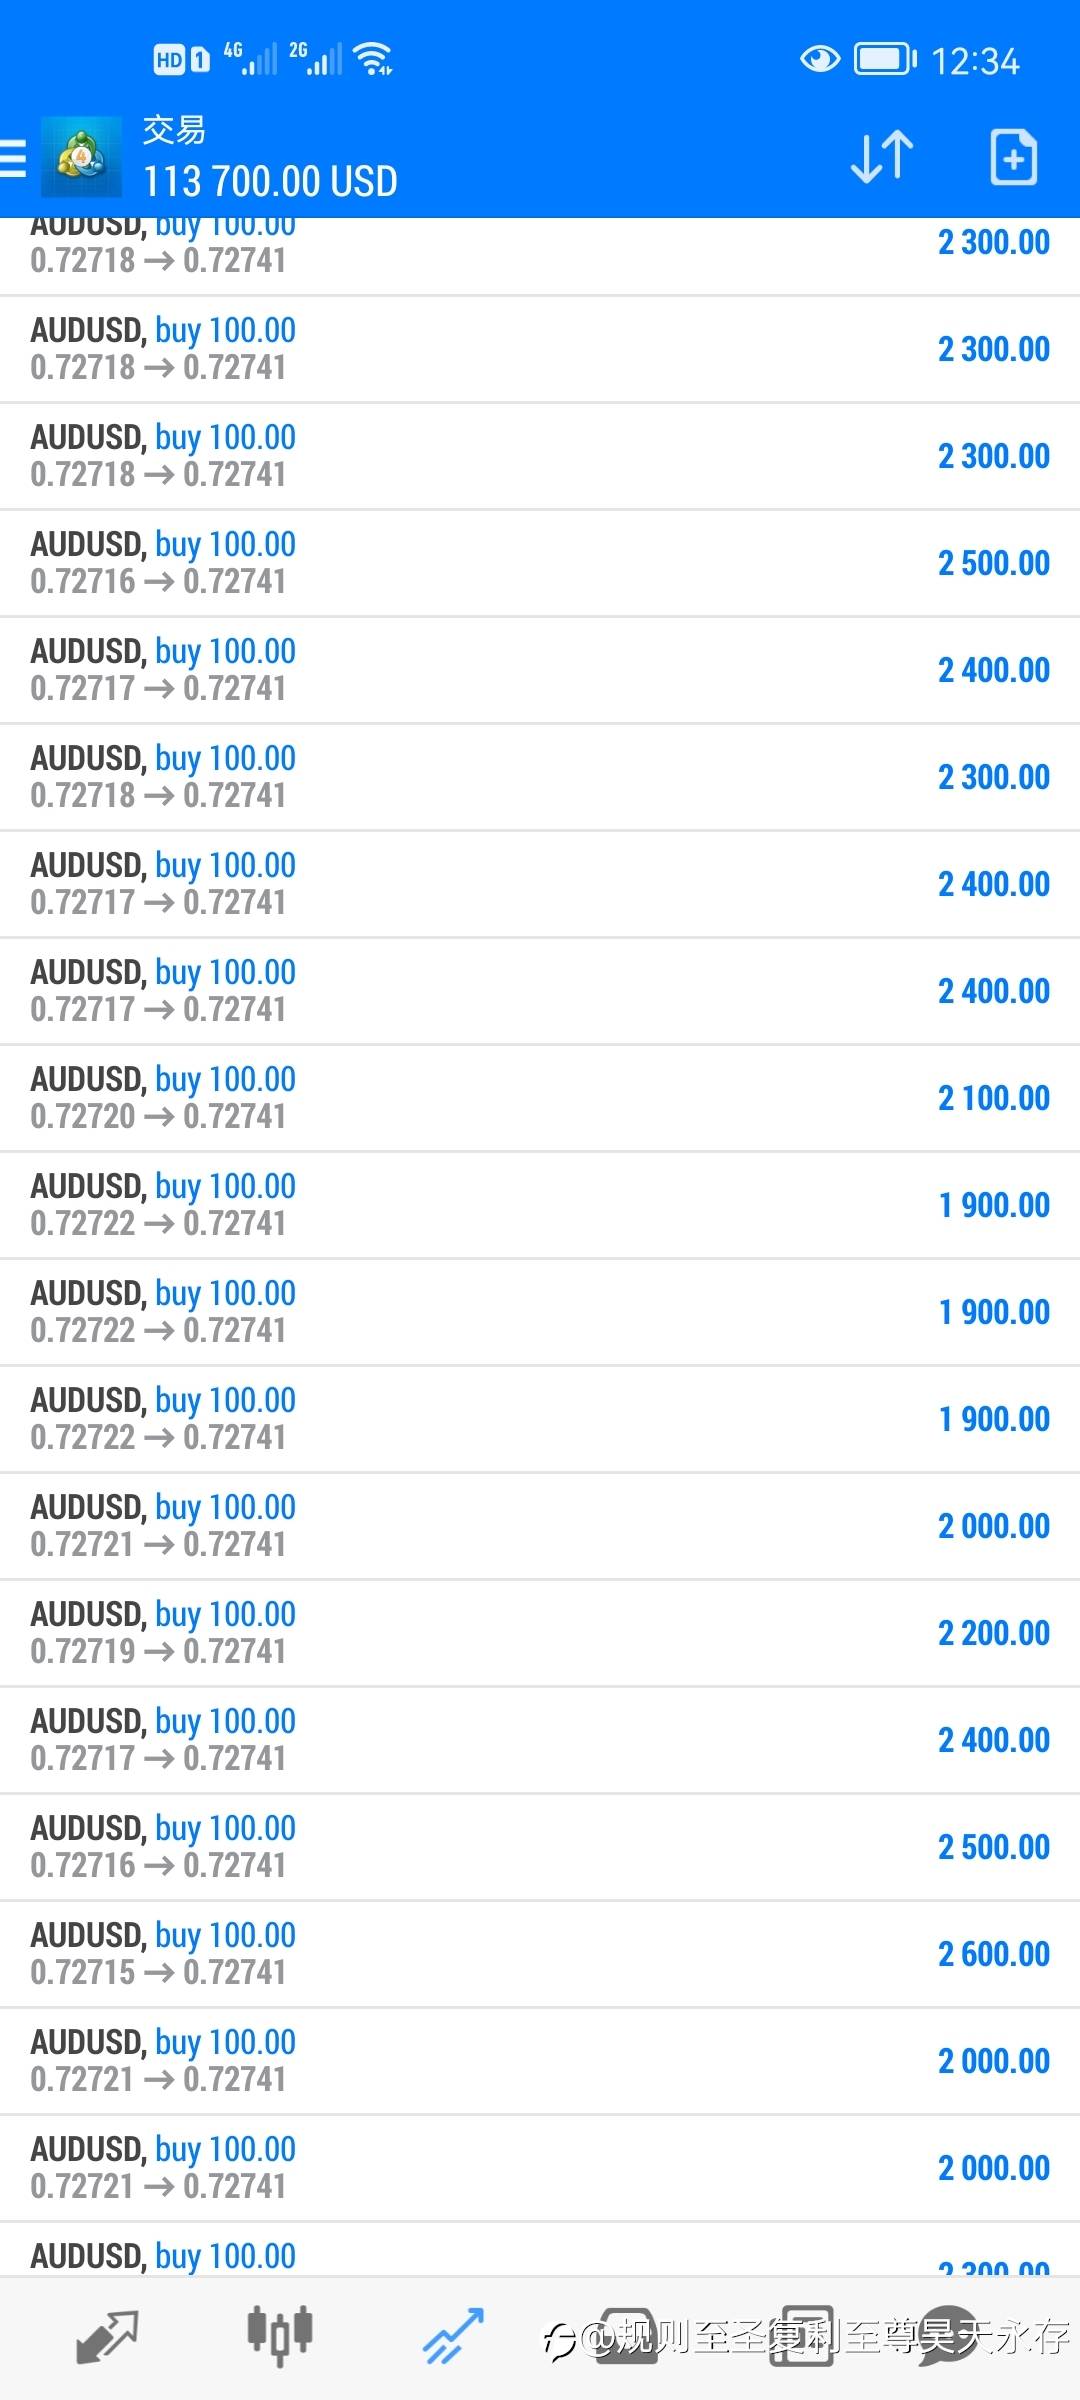Expand the 2 600.00 profit AUDUSD position

[x=540, y=1954]
